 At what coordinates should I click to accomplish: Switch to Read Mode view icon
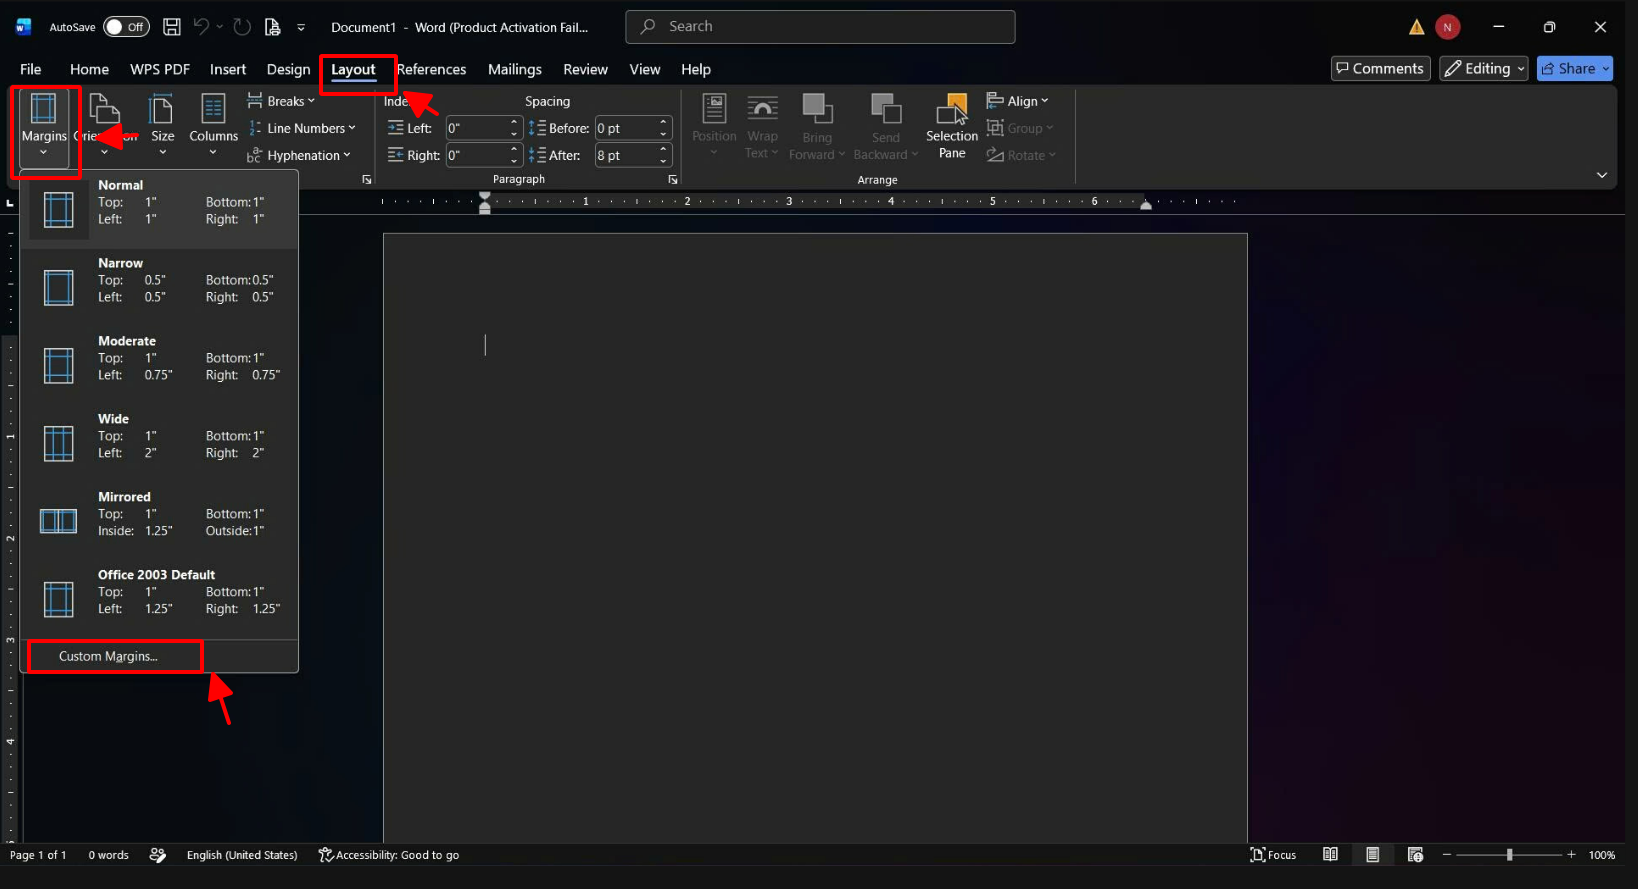click(1330, 855)
